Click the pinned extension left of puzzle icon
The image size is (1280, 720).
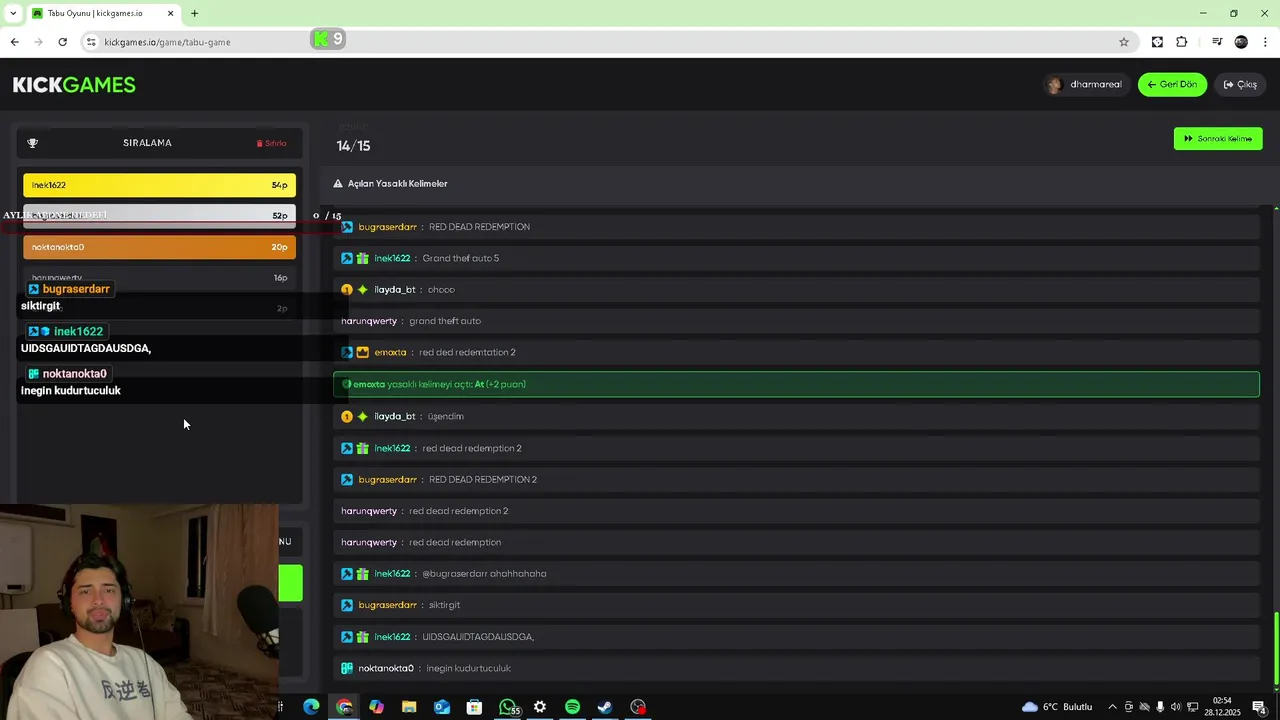point(1157,42)
